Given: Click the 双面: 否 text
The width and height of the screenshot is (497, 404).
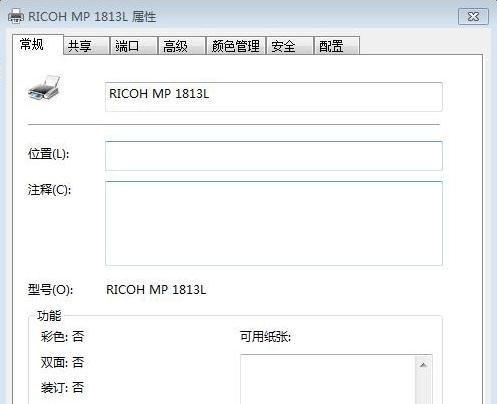Looking at the screenshot, I should point(62,362).
